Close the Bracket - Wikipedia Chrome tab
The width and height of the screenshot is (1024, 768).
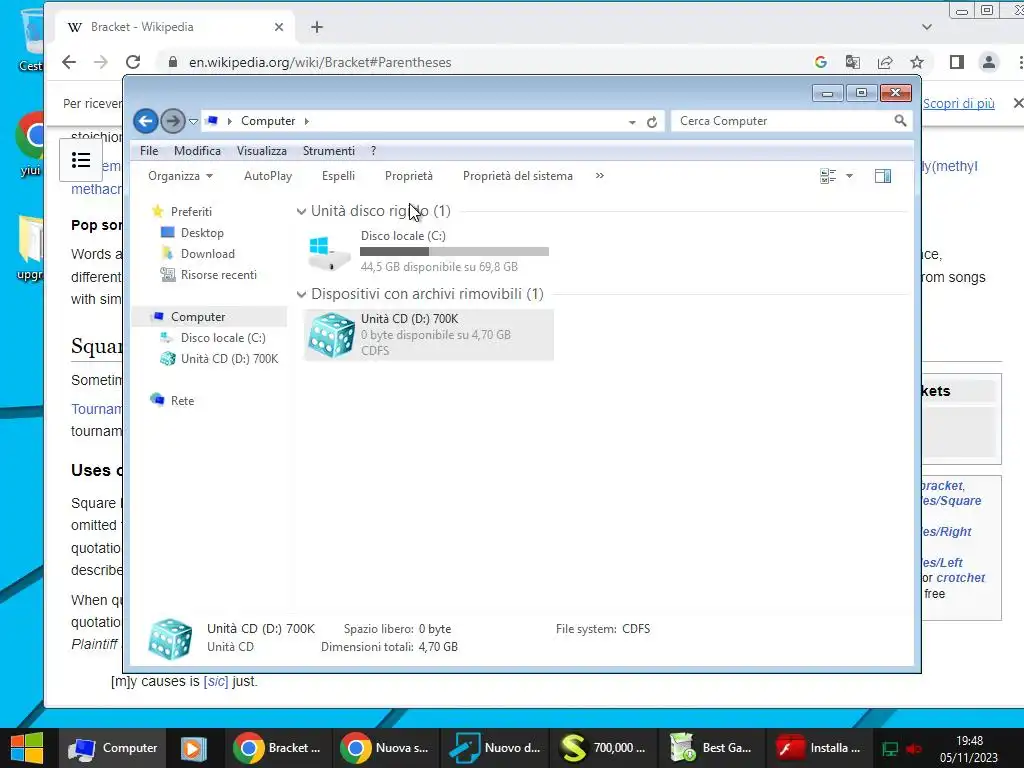point(279,27)
